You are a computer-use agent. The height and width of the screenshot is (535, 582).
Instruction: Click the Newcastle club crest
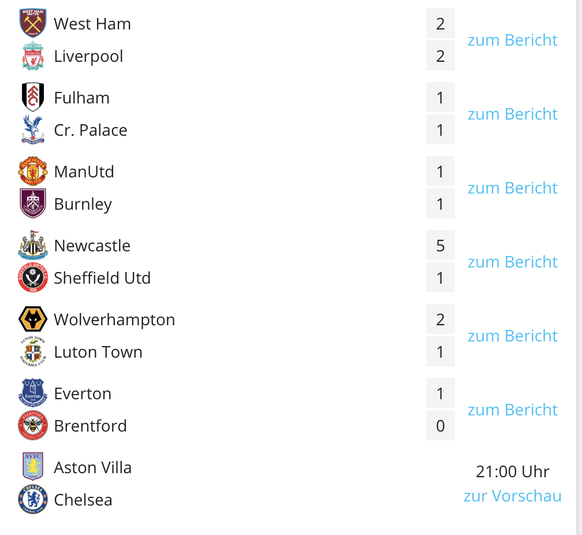pos(33,245)
